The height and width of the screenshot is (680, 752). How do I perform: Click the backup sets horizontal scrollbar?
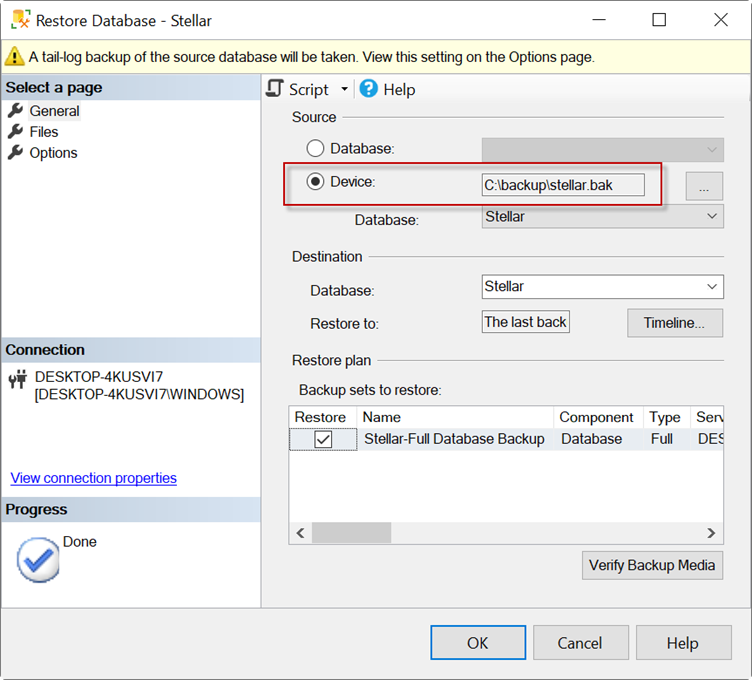pos(504,534)
